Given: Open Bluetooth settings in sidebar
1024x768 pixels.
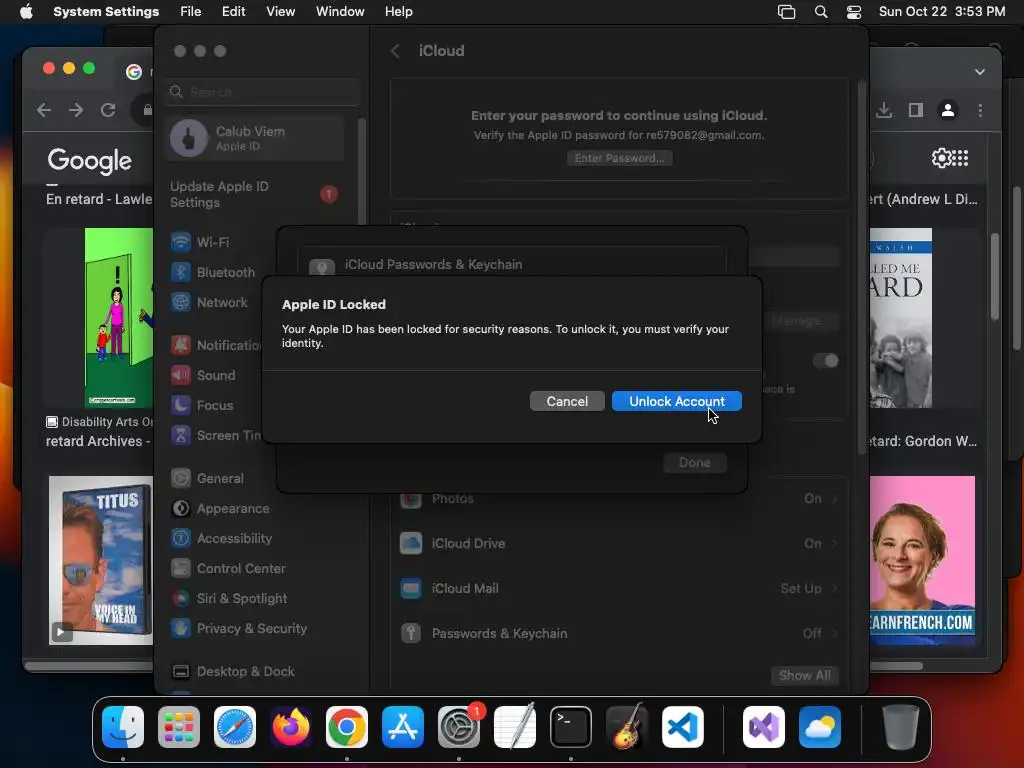Looking at the screenshot, I should pos(225,272).
